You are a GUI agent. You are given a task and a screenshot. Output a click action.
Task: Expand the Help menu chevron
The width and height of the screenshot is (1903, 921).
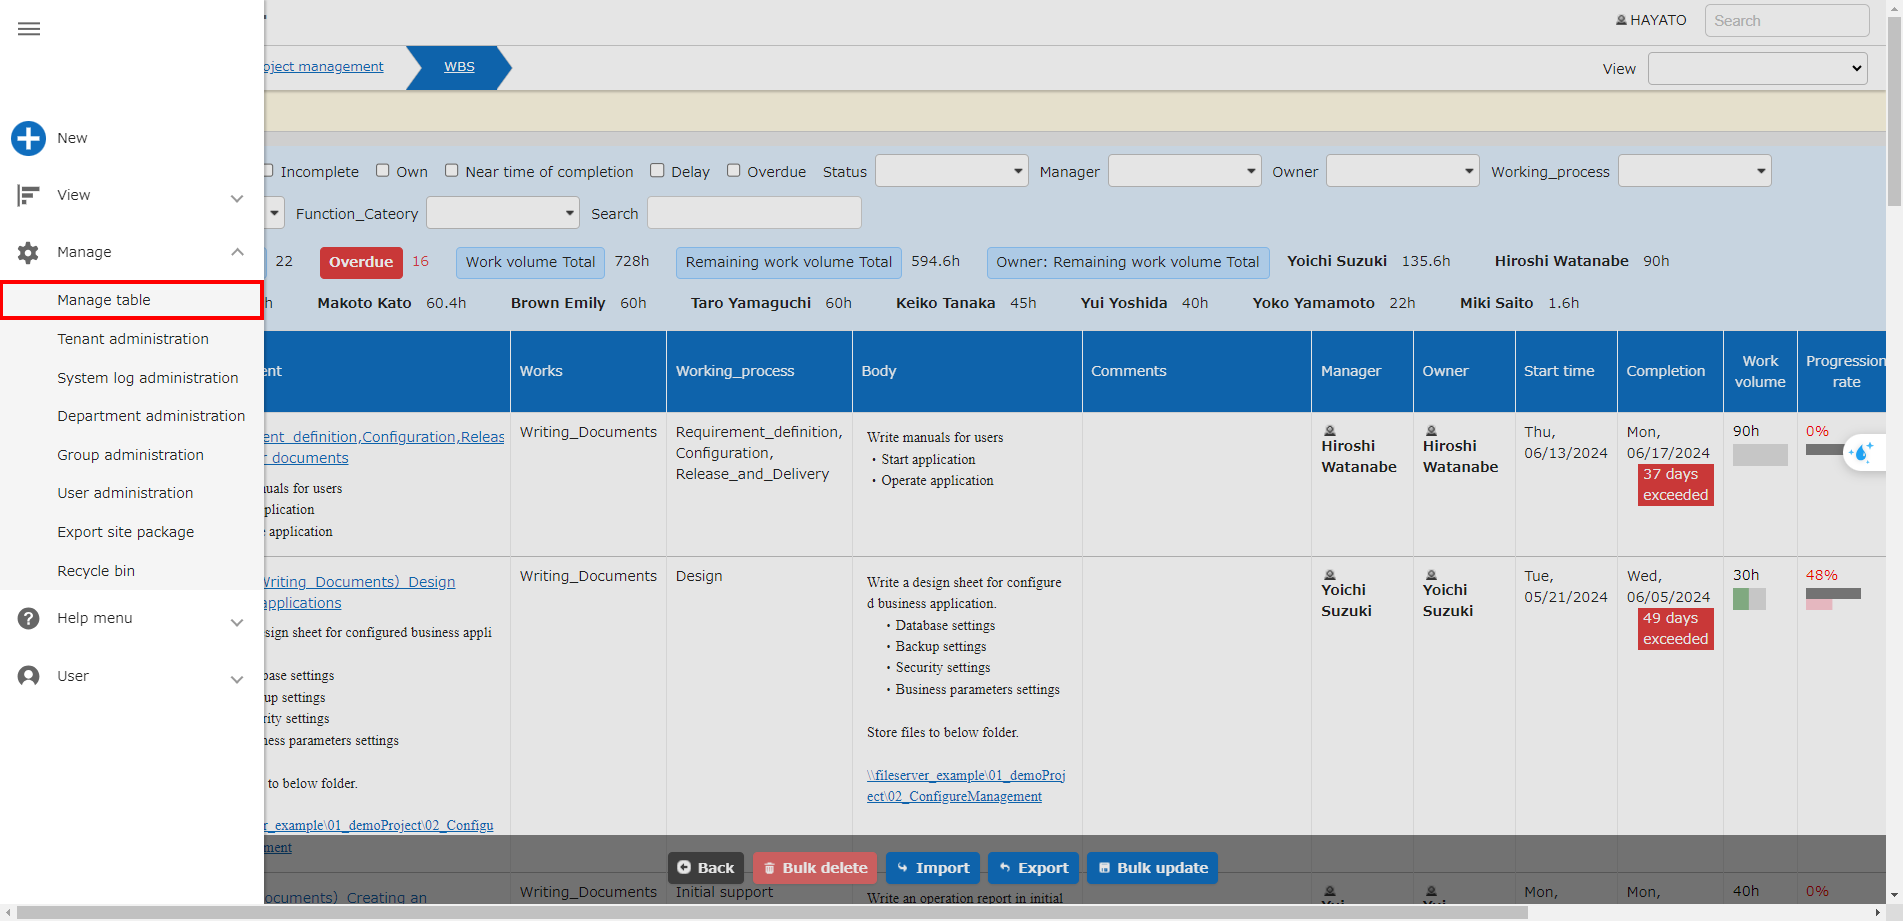(x=237, y=622)
